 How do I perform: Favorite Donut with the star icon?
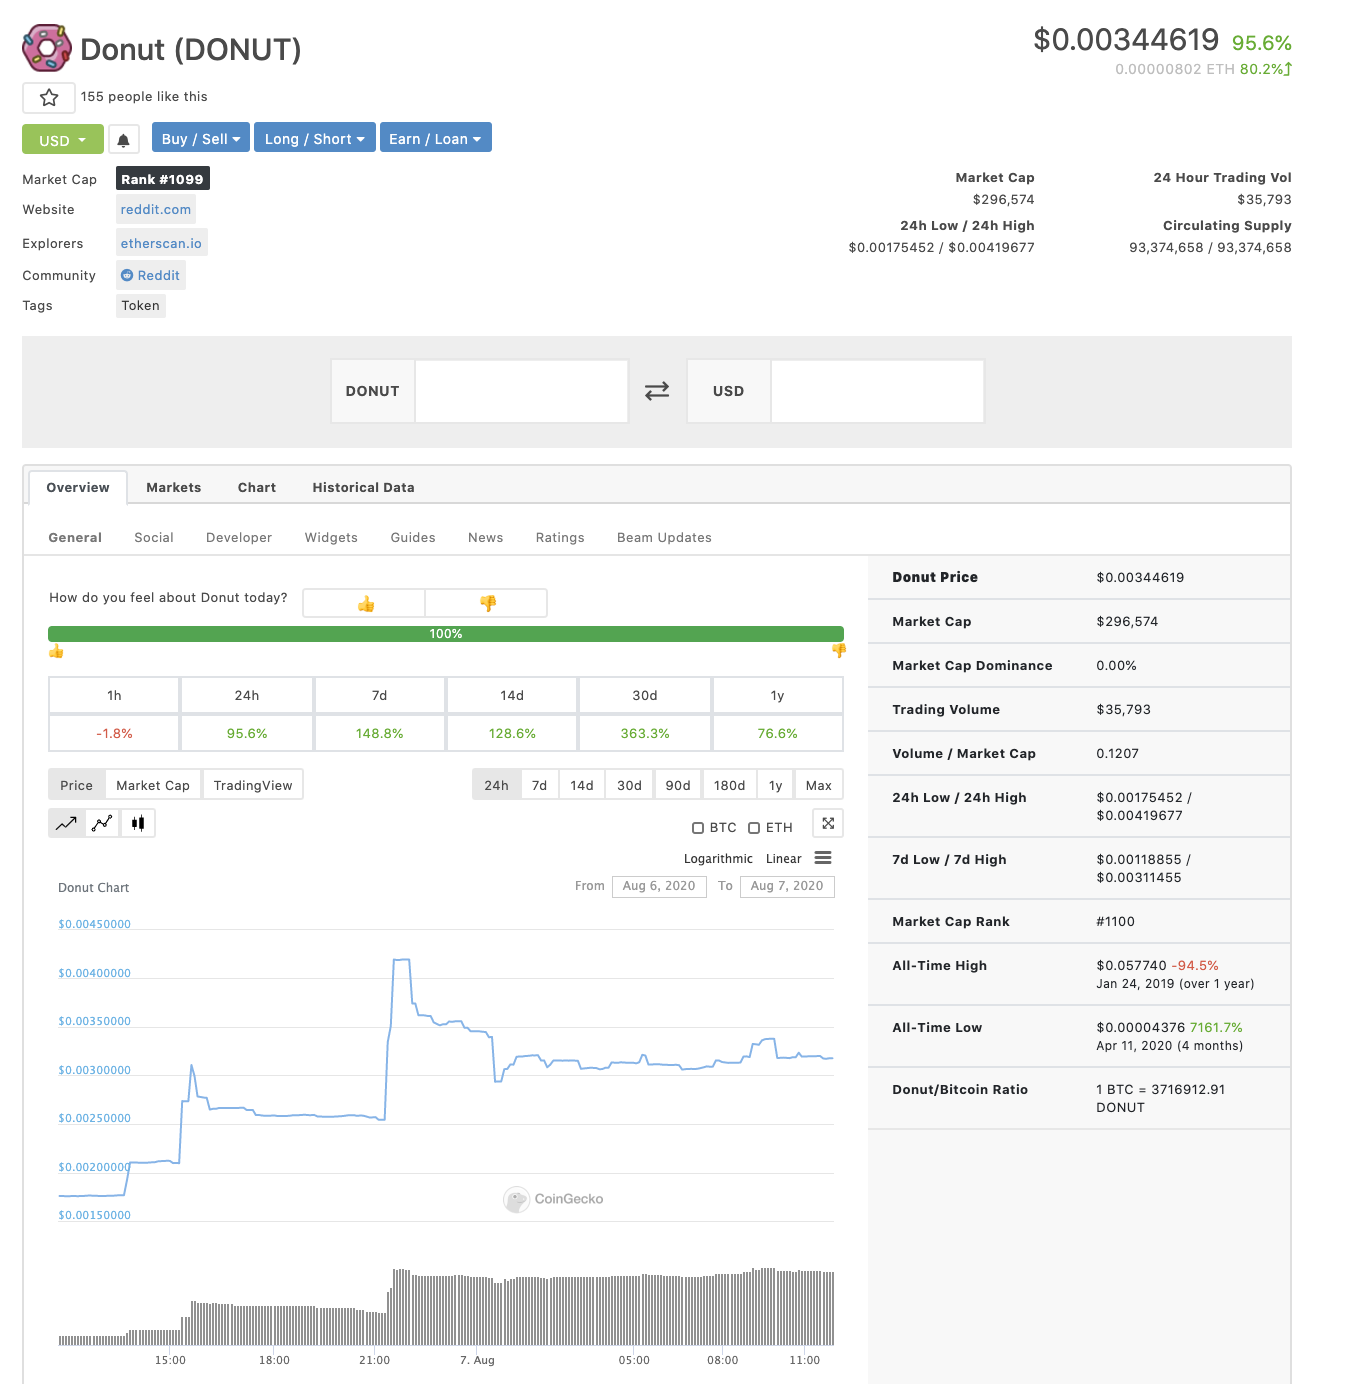click(49, 97)
